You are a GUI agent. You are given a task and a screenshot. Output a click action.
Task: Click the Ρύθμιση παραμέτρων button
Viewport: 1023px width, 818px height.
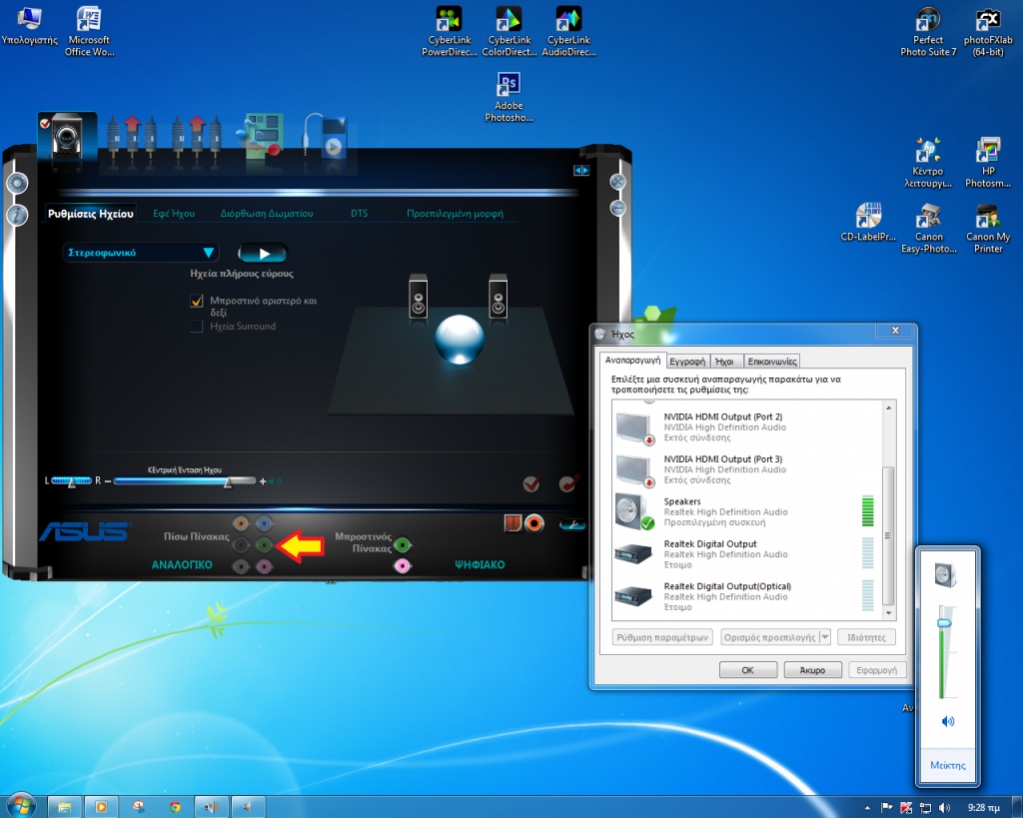(x=662, y=637)
